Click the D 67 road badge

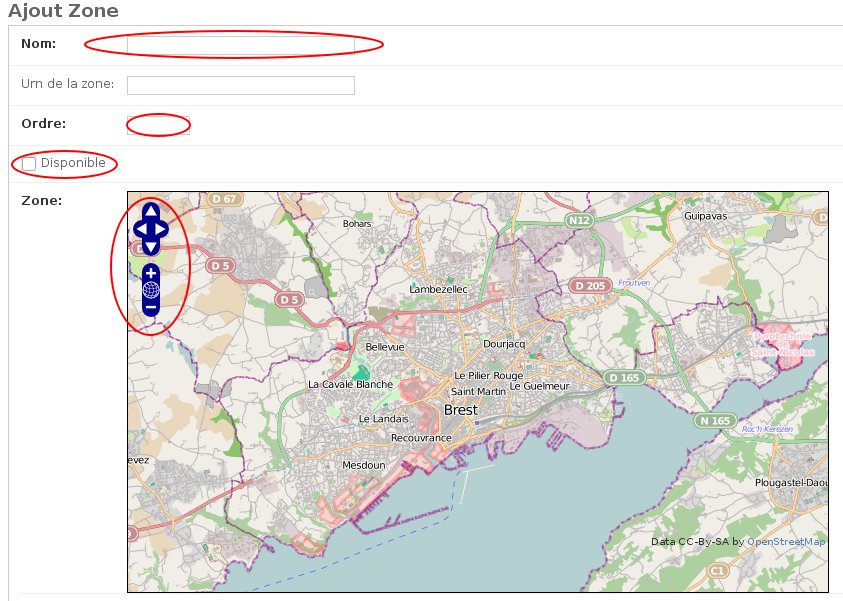coord(224,199)
